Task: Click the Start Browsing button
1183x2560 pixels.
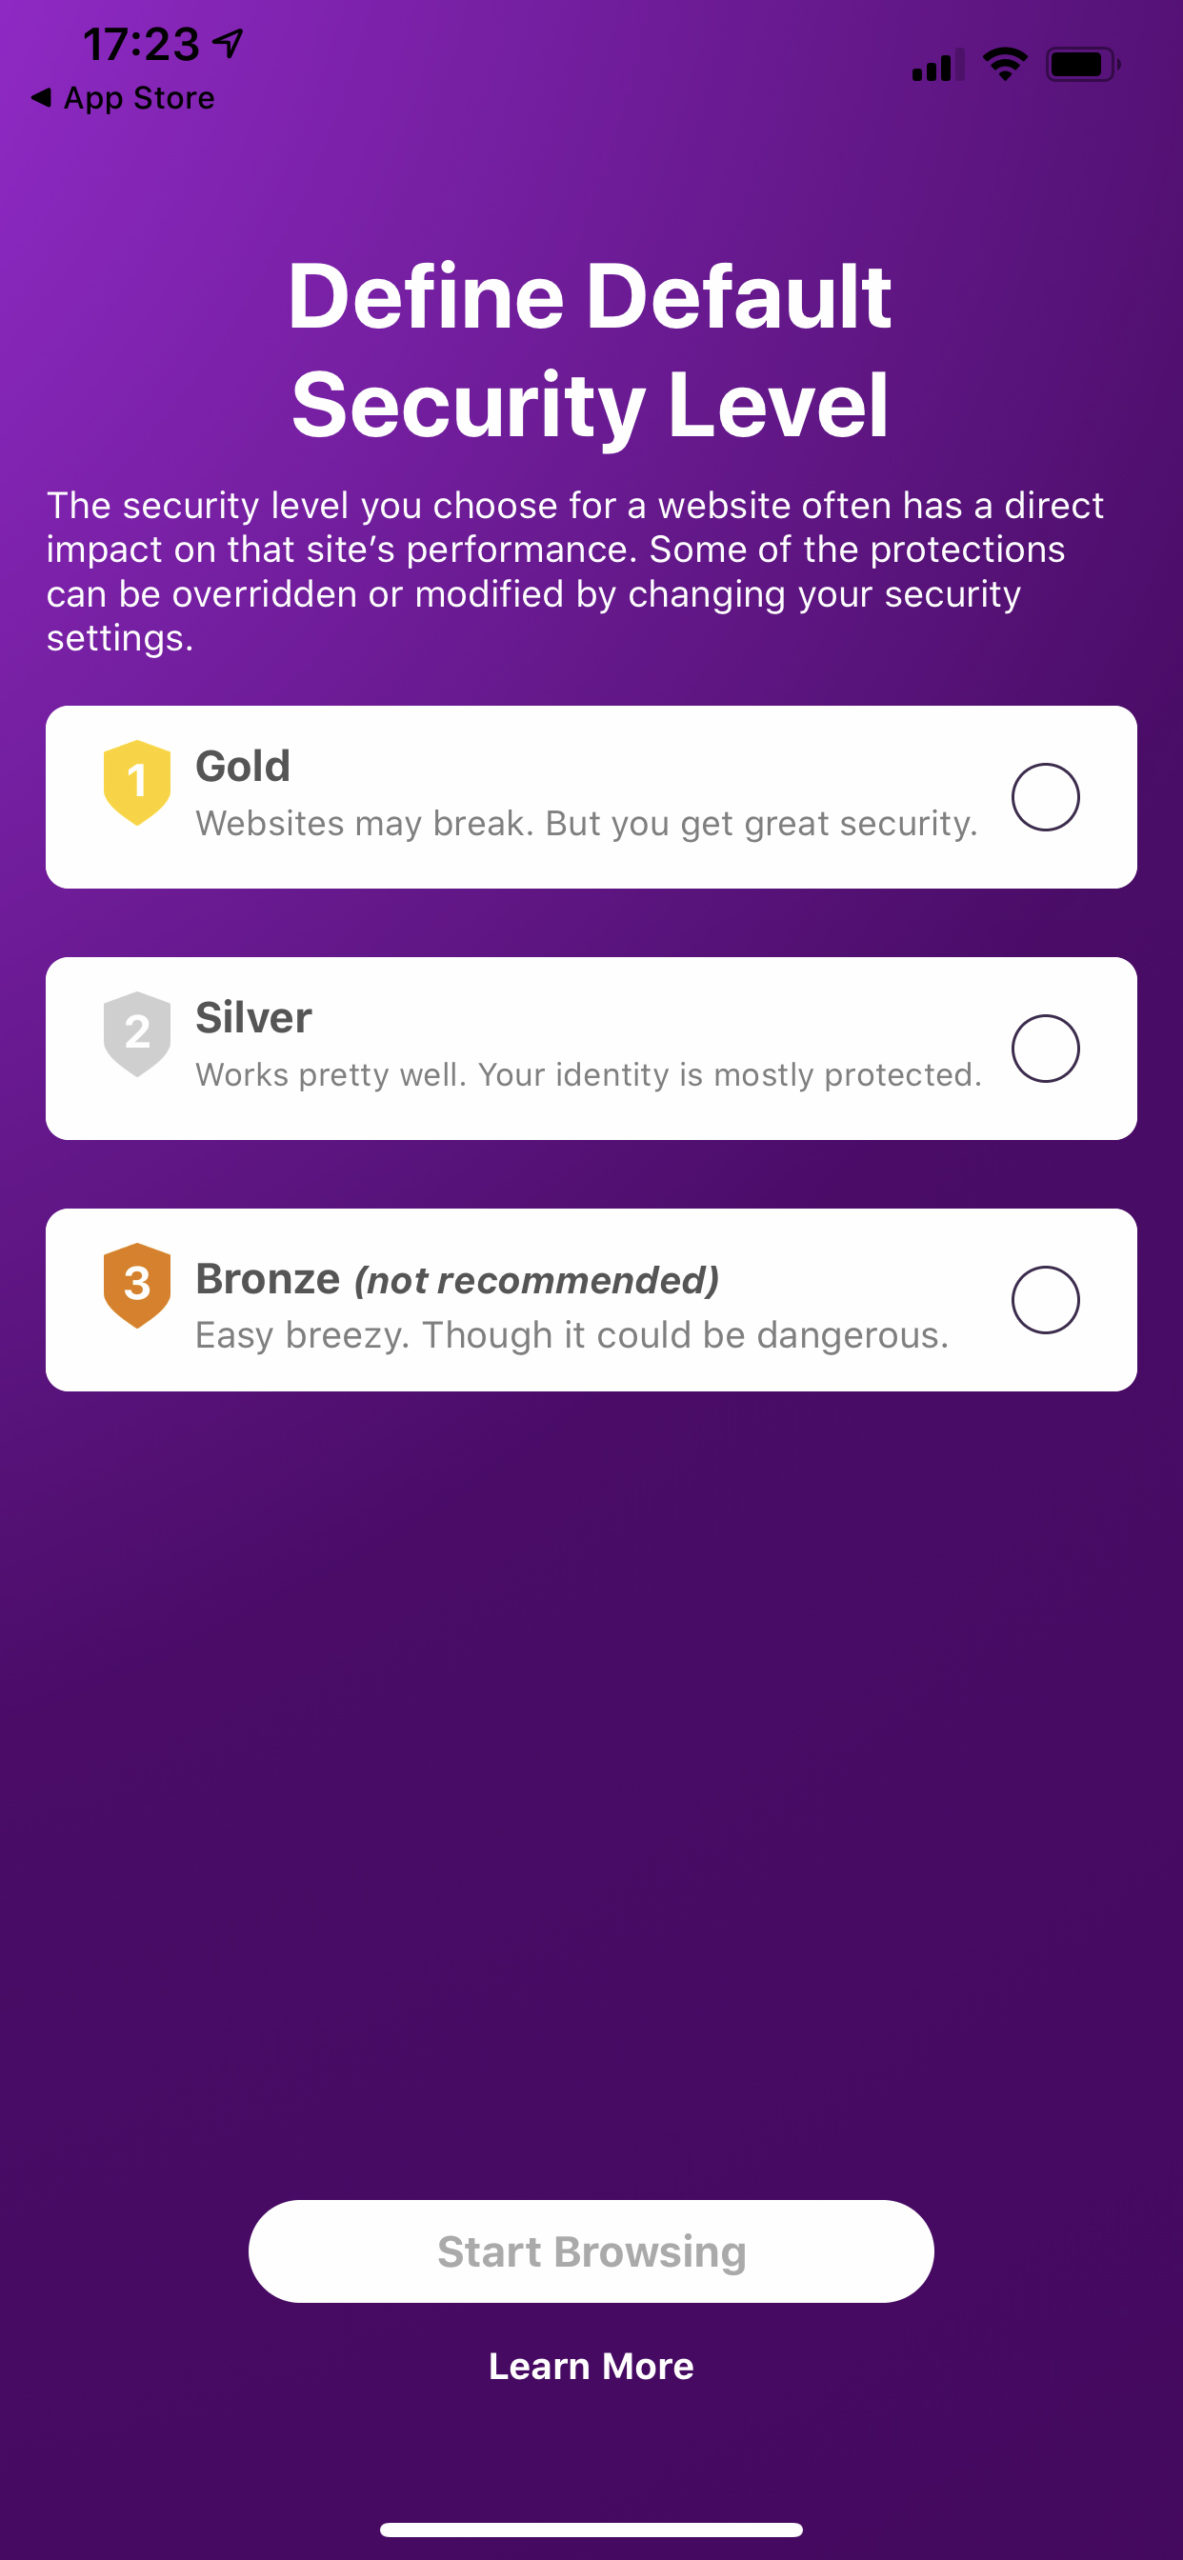Action: pyautogui.click(x=591, y=2251)
